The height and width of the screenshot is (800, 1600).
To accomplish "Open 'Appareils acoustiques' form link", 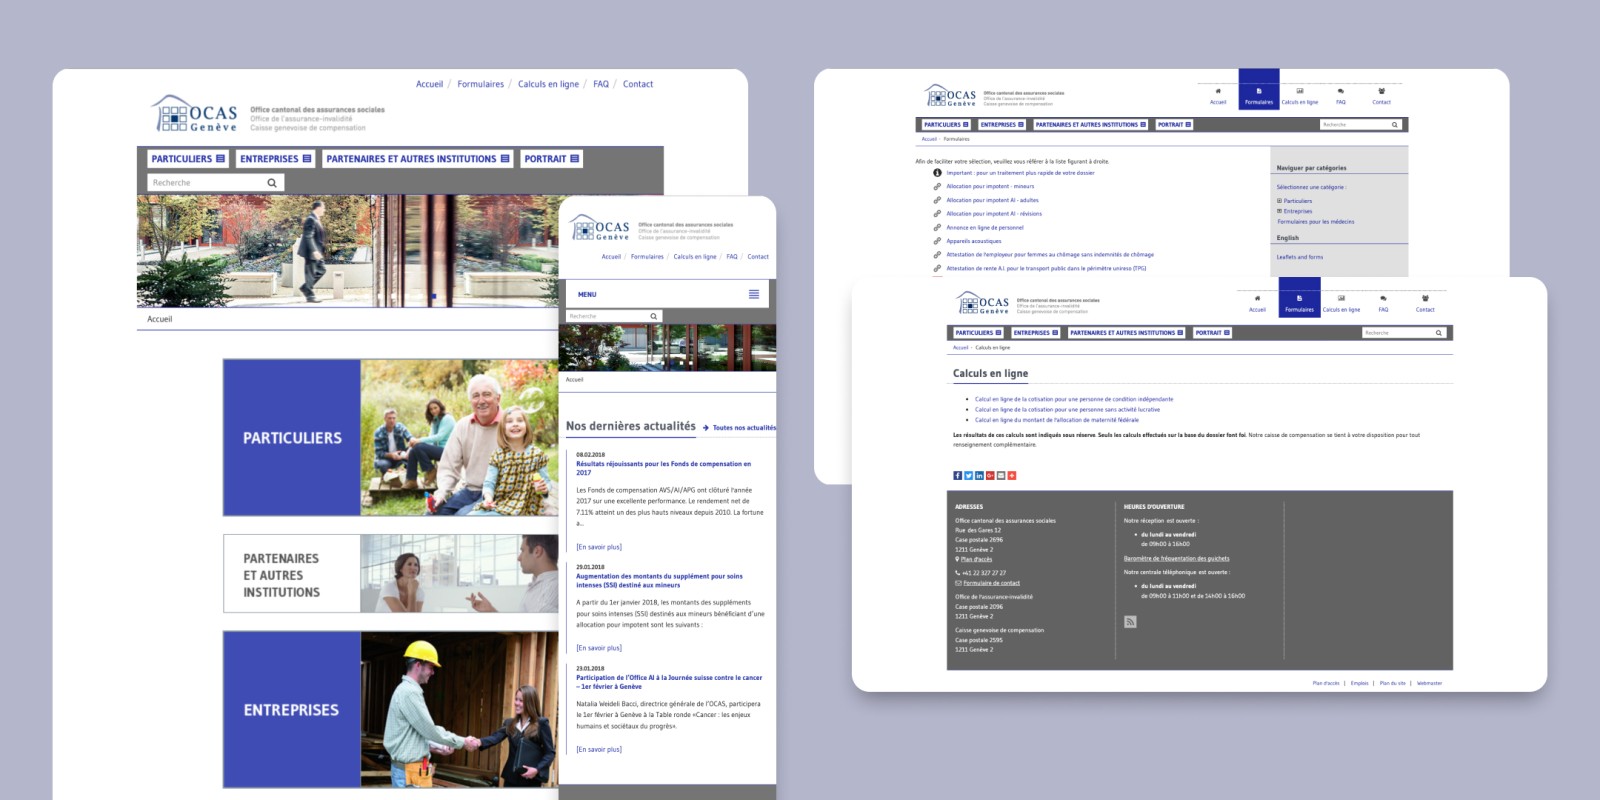I will tap(973, 241).
